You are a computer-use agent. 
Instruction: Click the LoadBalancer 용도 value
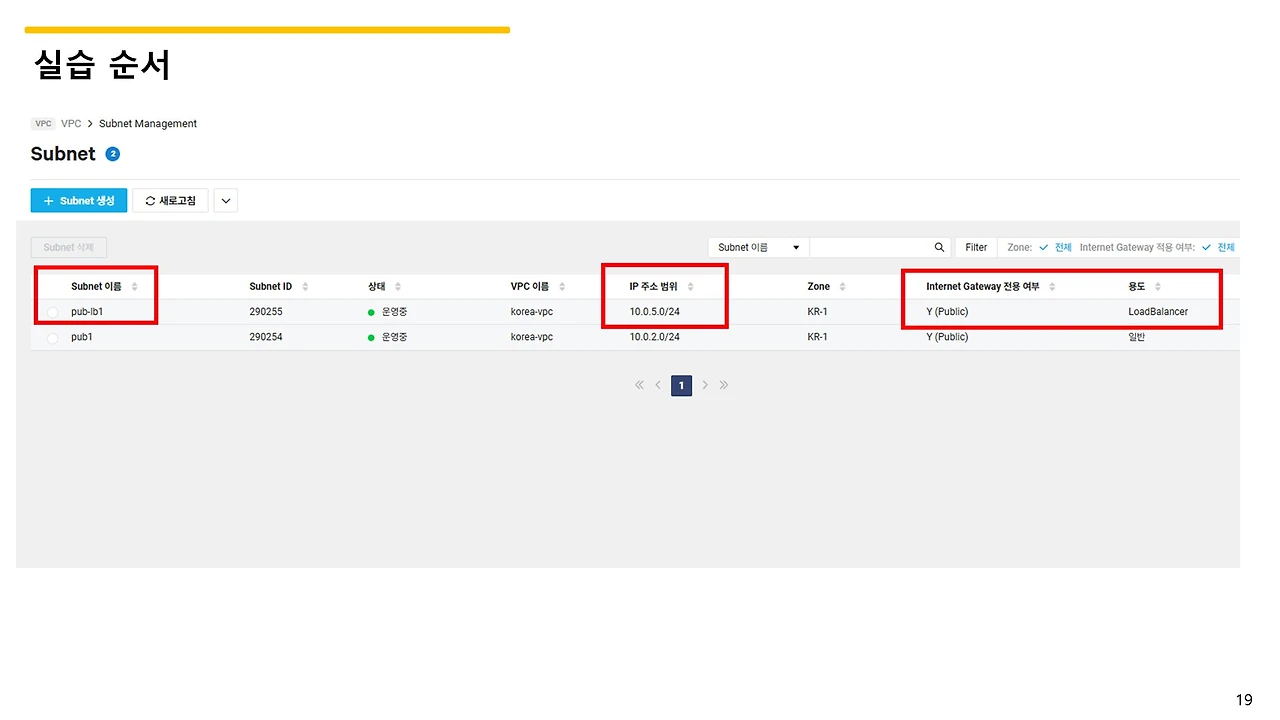(1158, 312)
